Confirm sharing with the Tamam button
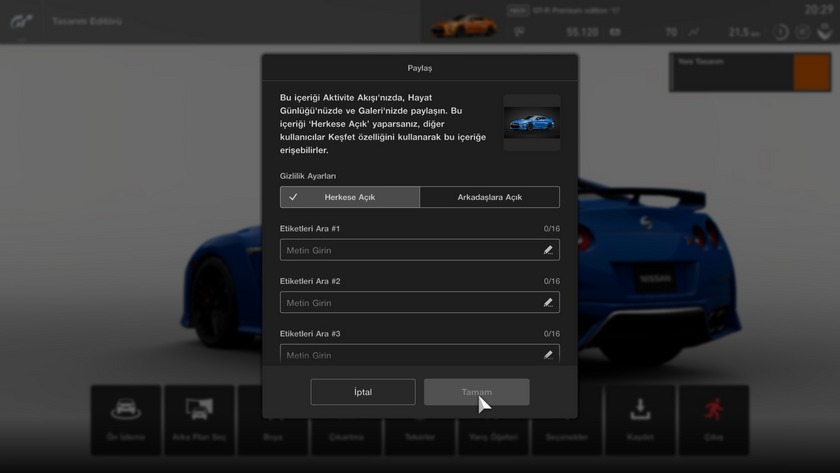Viewport: 840px width, 473px height. point(476,392)
